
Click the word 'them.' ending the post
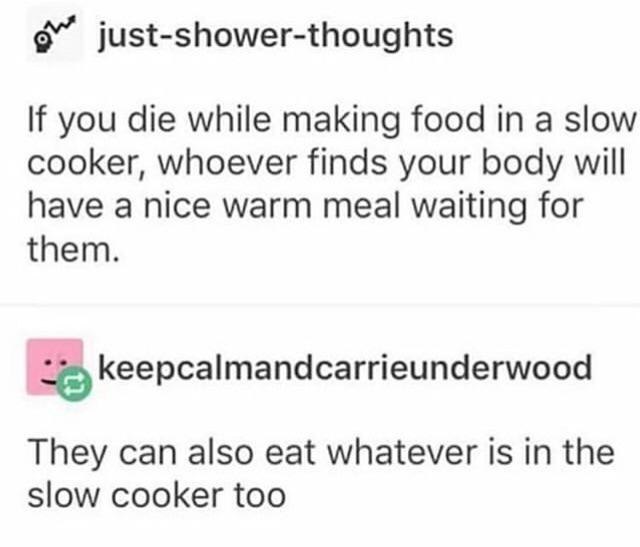pos(74,250)
